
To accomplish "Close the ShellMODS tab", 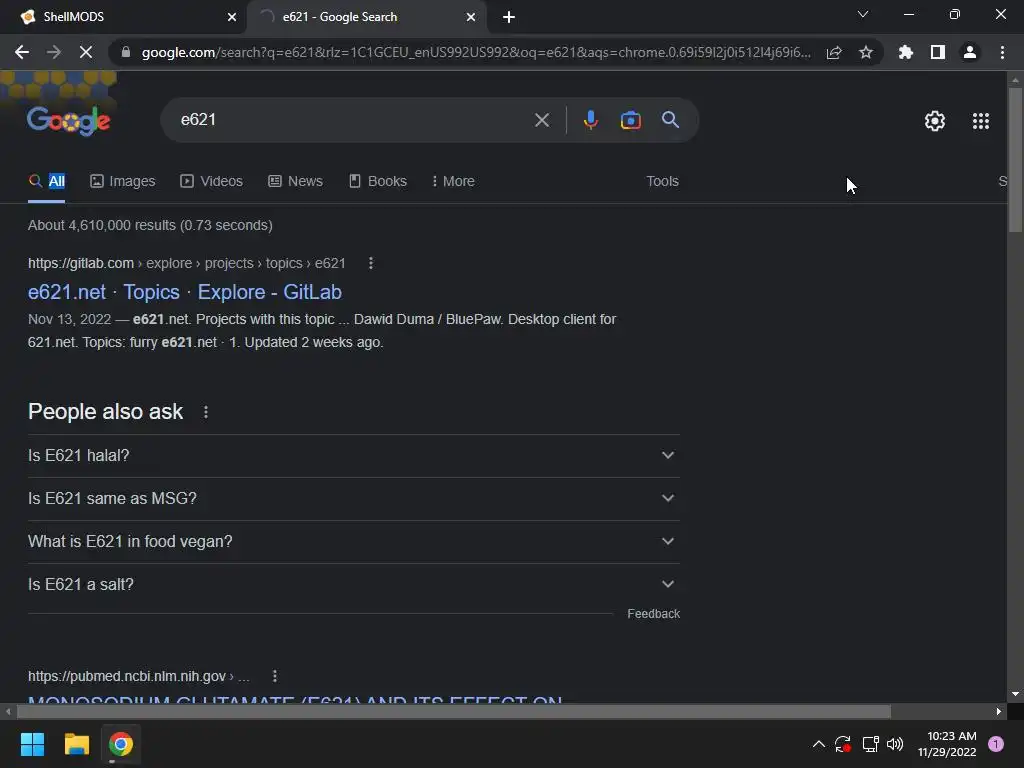I will pyautogui.click(x=232, y=17).
